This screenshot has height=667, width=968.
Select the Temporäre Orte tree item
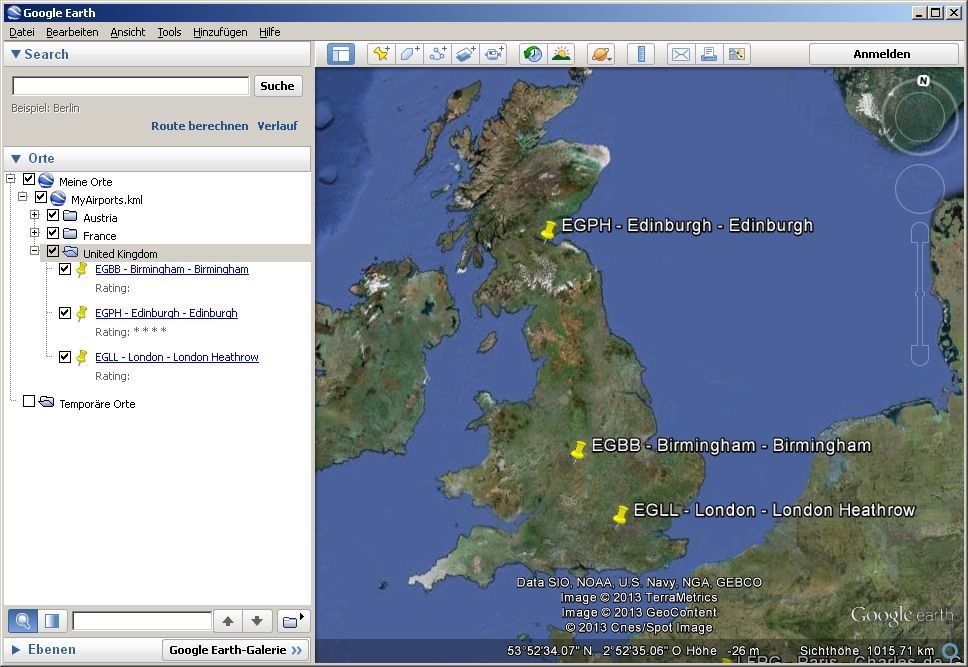tap(97, 404)
